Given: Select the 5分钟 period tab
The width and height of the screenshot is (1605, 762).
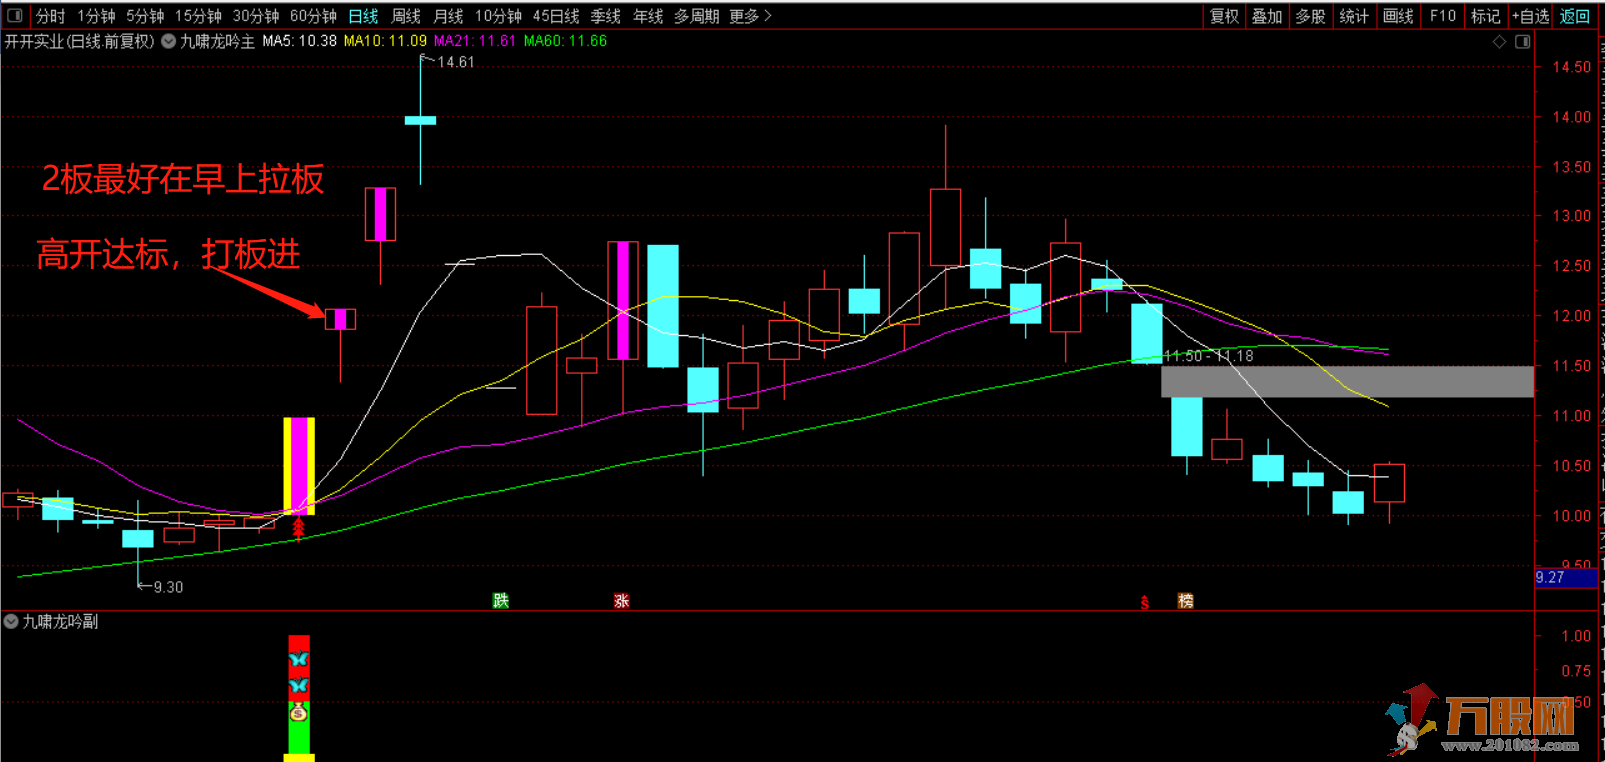Looking at the screenshot, I should [145, 16].
